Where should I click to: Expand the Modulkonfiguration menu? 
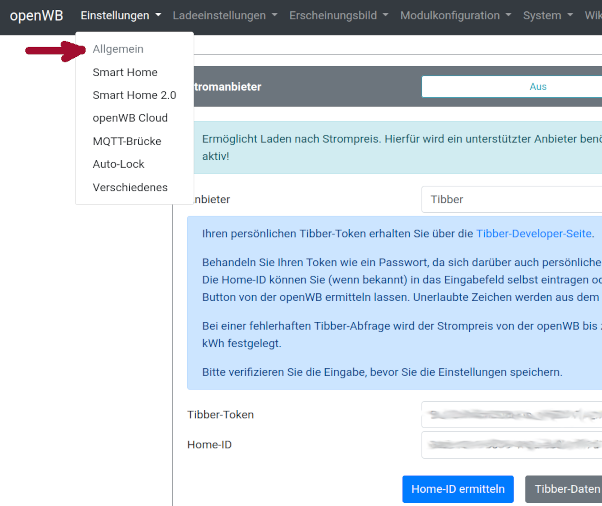(455, 16)
